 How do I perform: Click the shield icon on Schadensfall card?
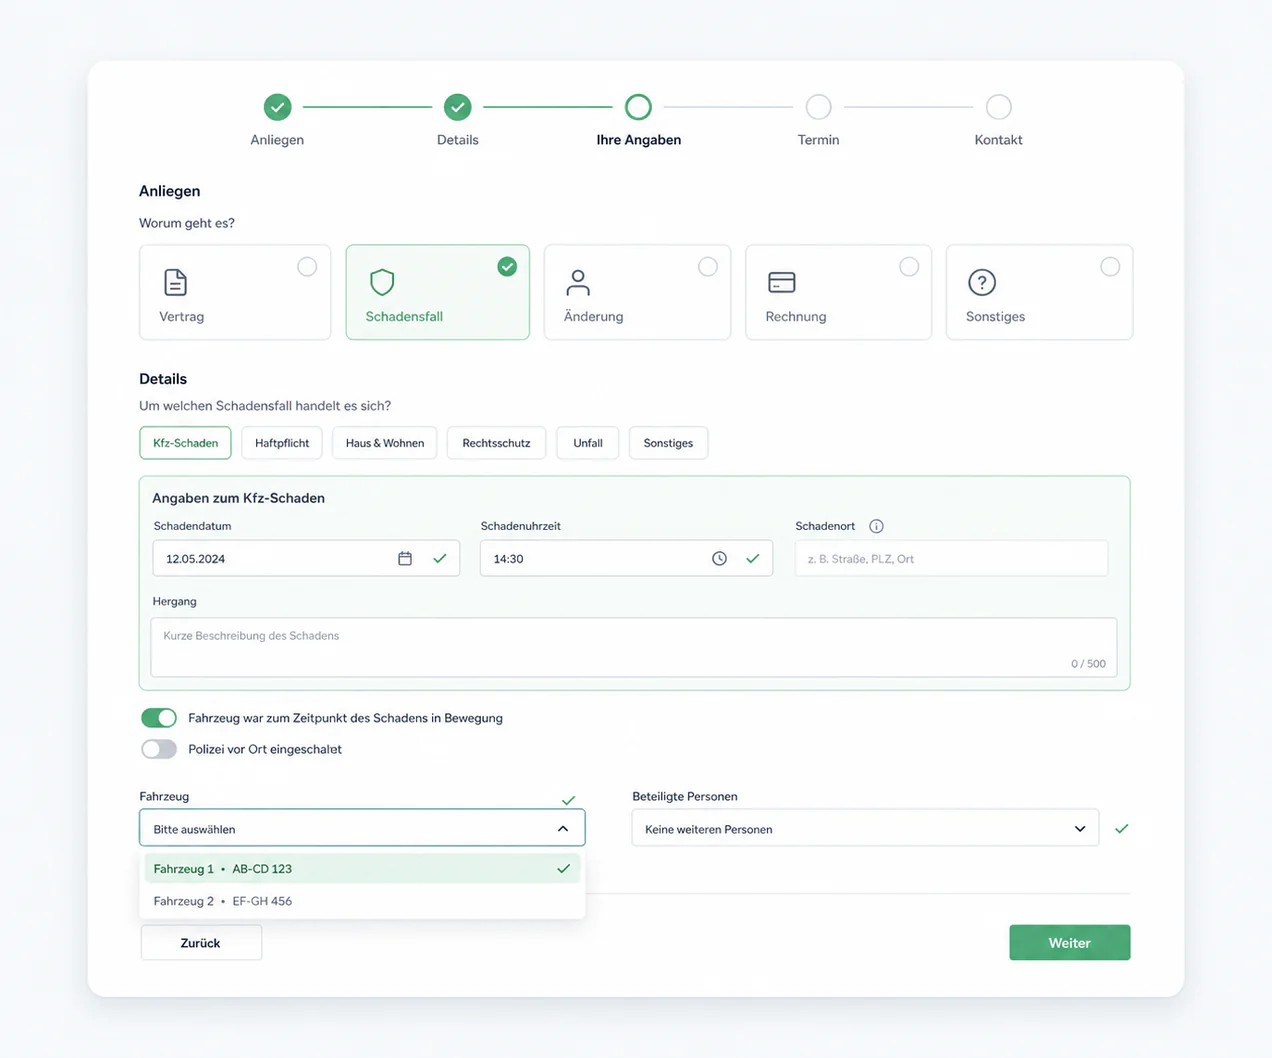coord(382,282)
